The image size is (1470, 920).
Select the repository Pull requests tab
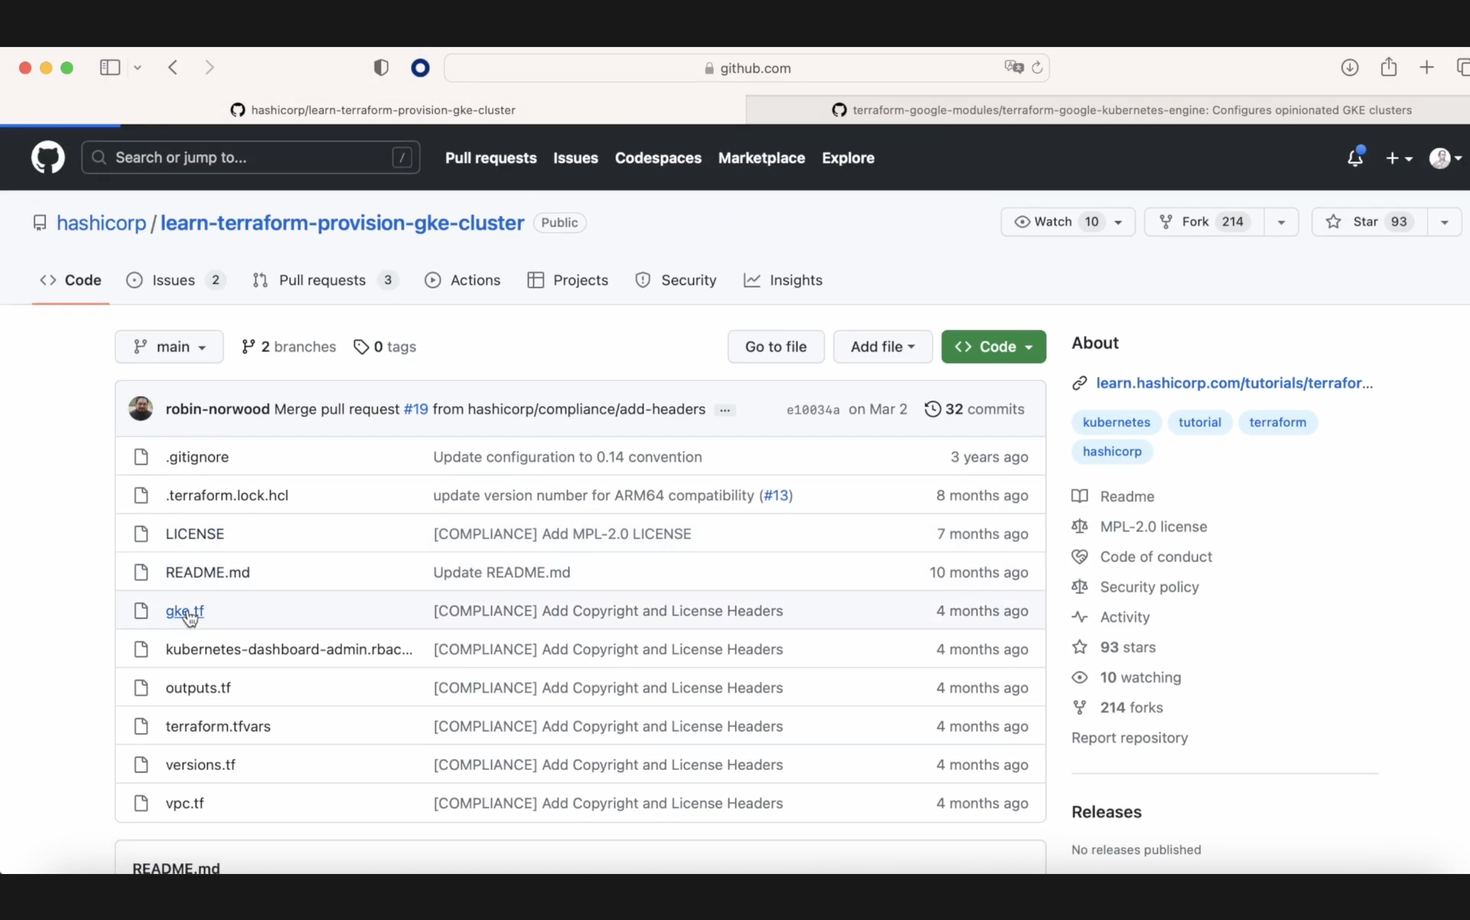tap(325, 280)
